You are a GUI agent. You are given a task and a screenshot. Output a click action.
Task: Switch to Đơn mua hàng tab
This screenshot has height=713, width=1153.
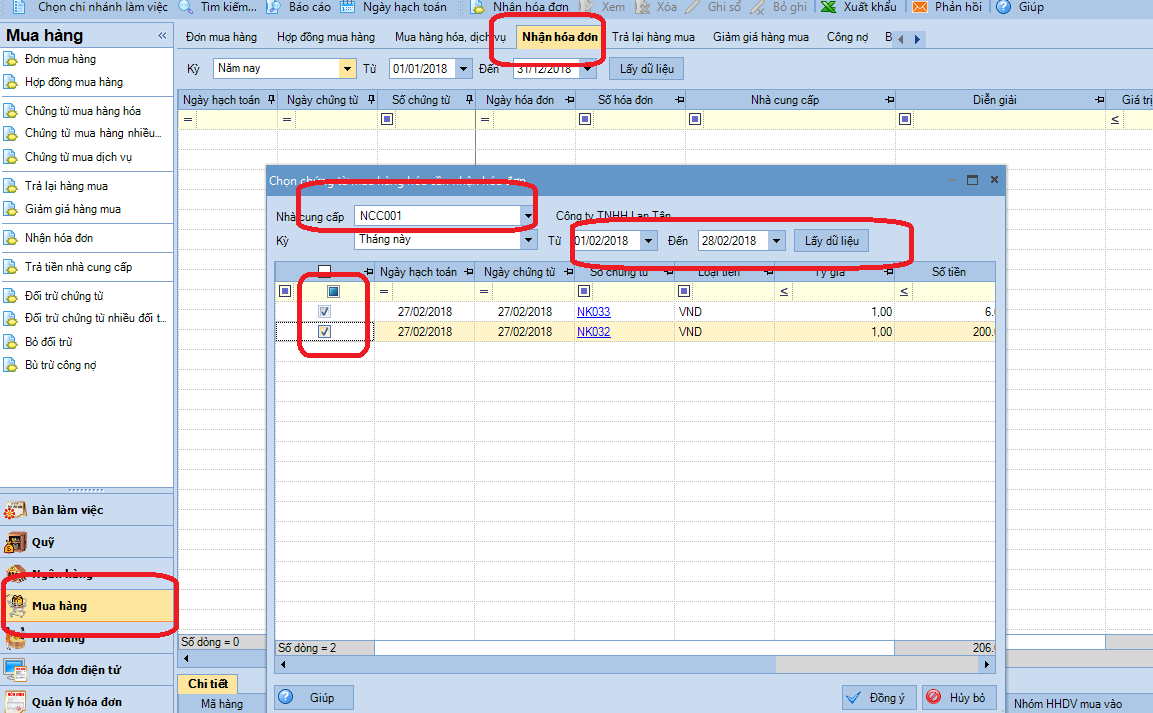[221, 37]
